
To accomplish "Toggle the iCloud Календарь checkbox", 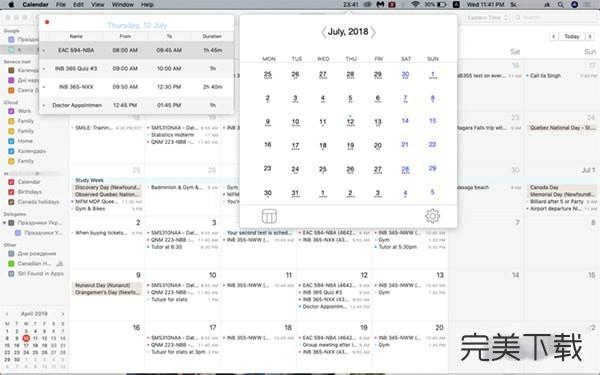I will point(11,151).
